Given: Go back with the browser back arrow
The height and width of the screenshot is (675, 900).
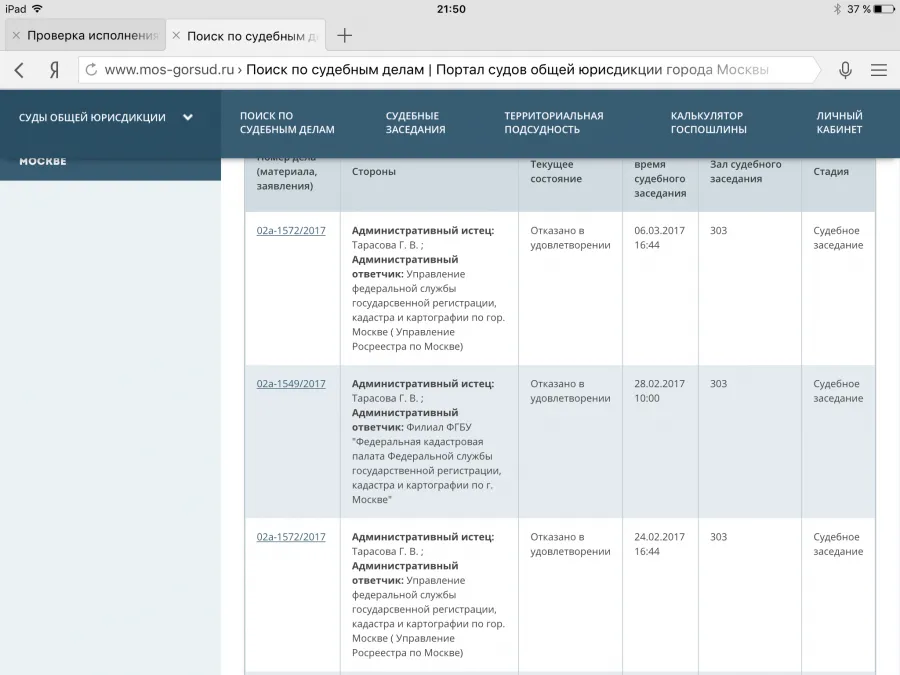Looking at the screenshot, I should pyautogui.click(x=19, y=70).
